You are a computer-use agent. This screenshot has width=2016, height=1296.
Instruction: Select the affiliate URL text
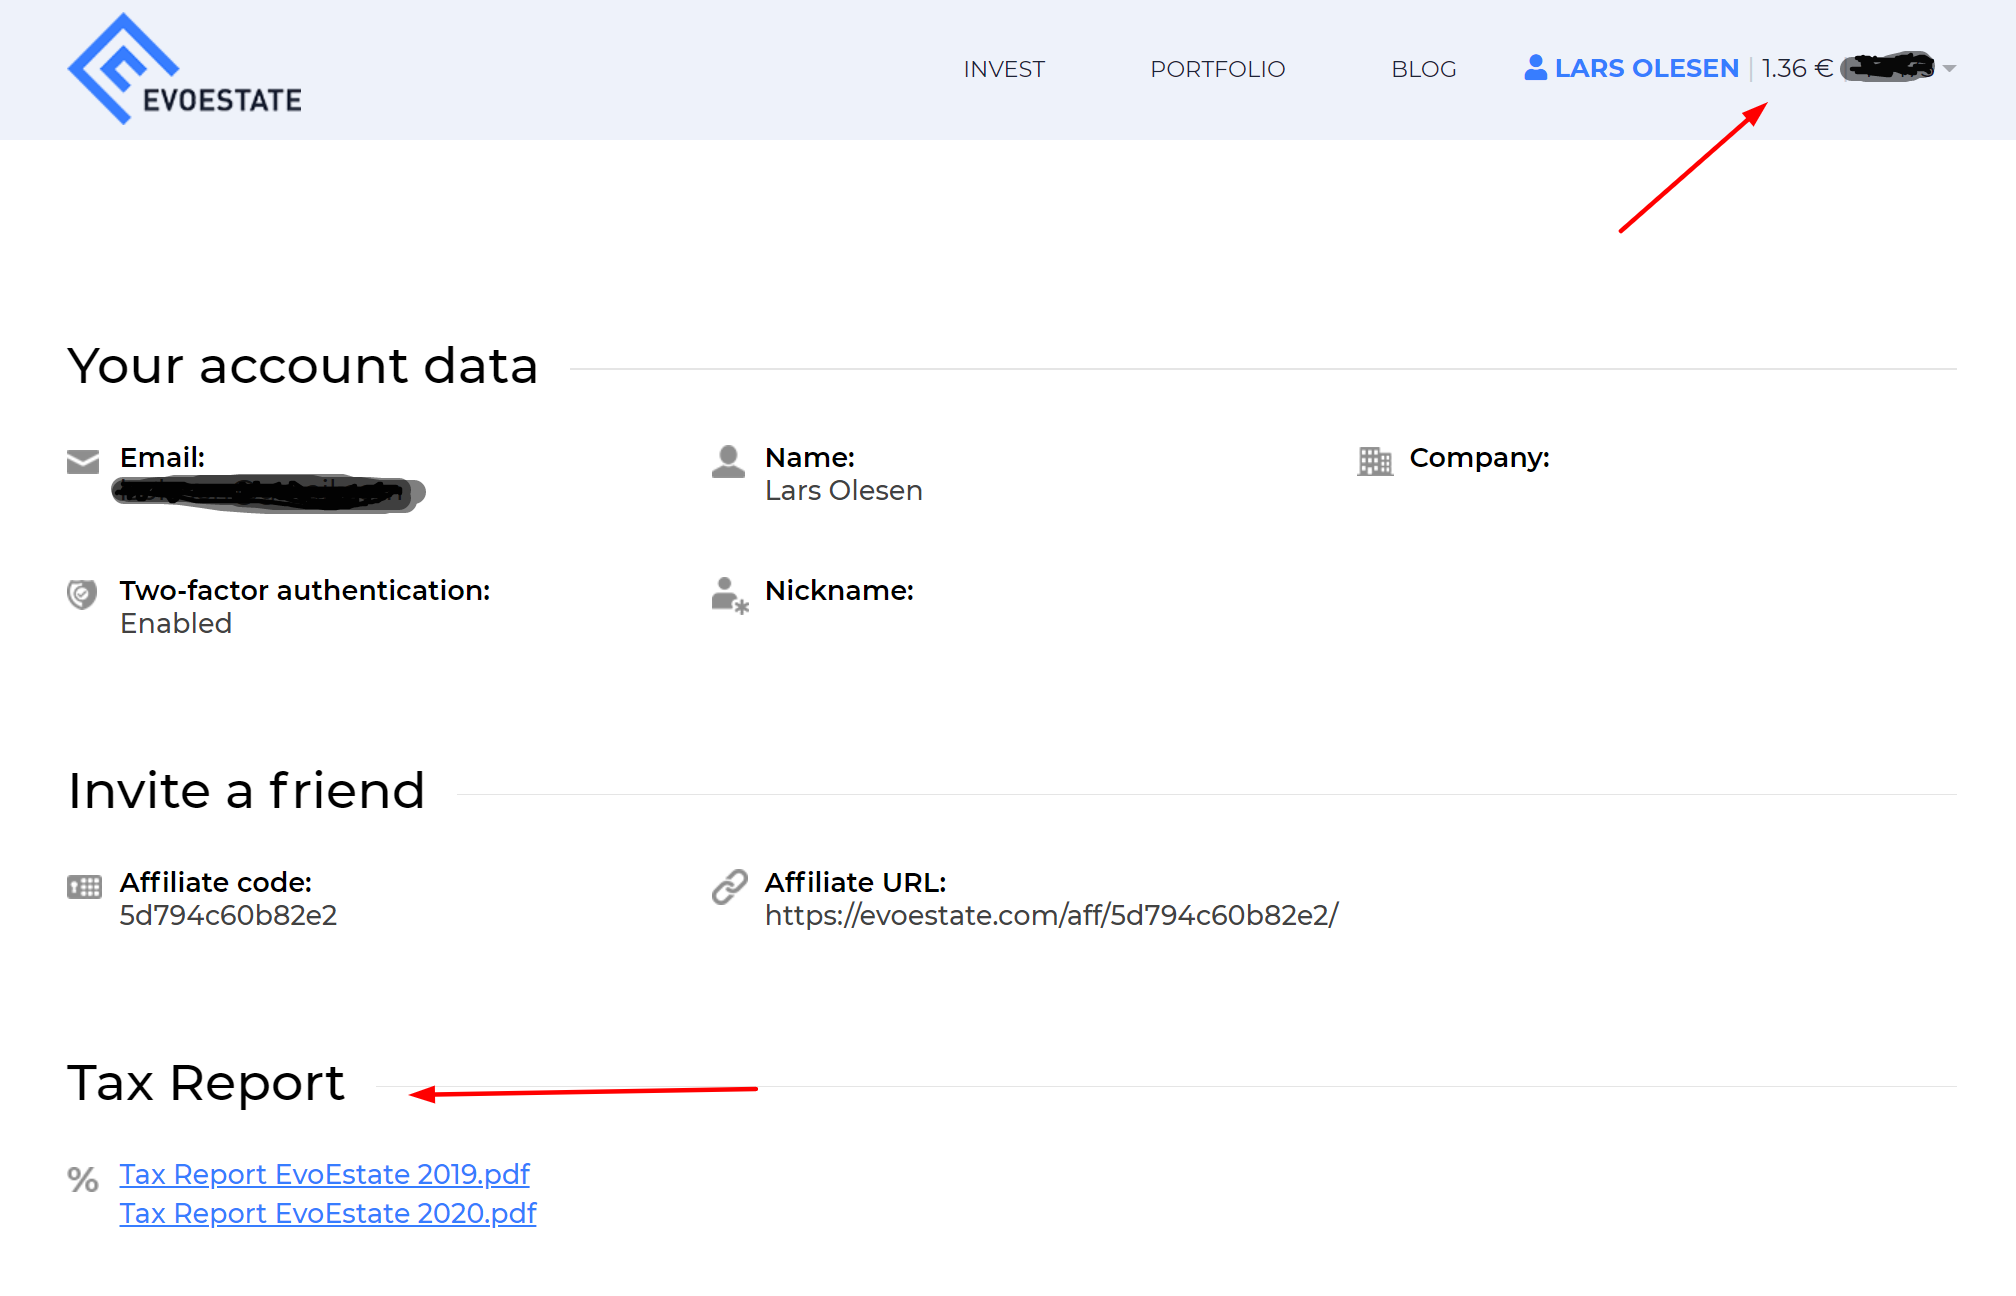(1051, 915)
